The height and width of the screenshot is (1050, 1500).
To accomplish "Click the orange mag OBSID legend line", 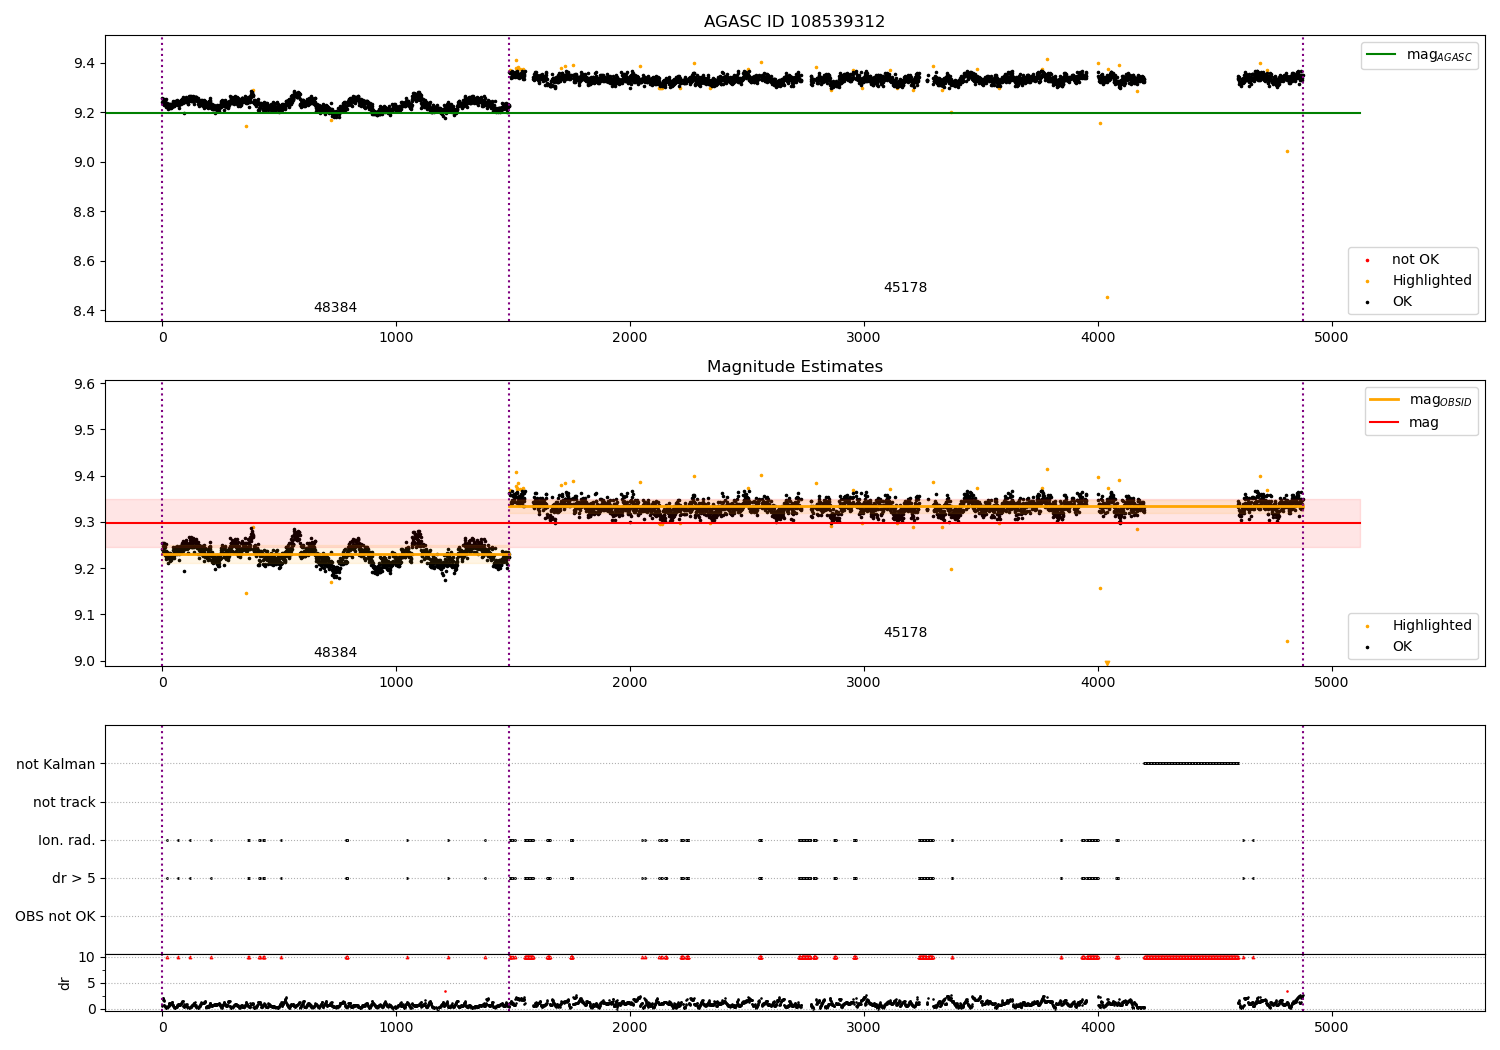I will [1385, 400].
